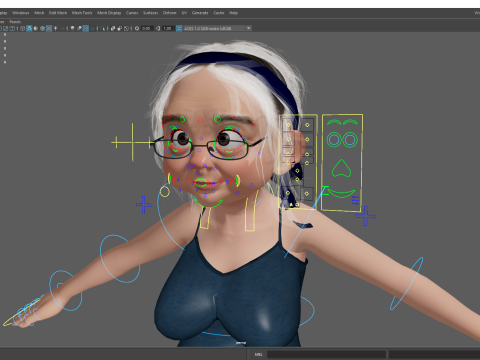Open the UV menu

[184, 13]
